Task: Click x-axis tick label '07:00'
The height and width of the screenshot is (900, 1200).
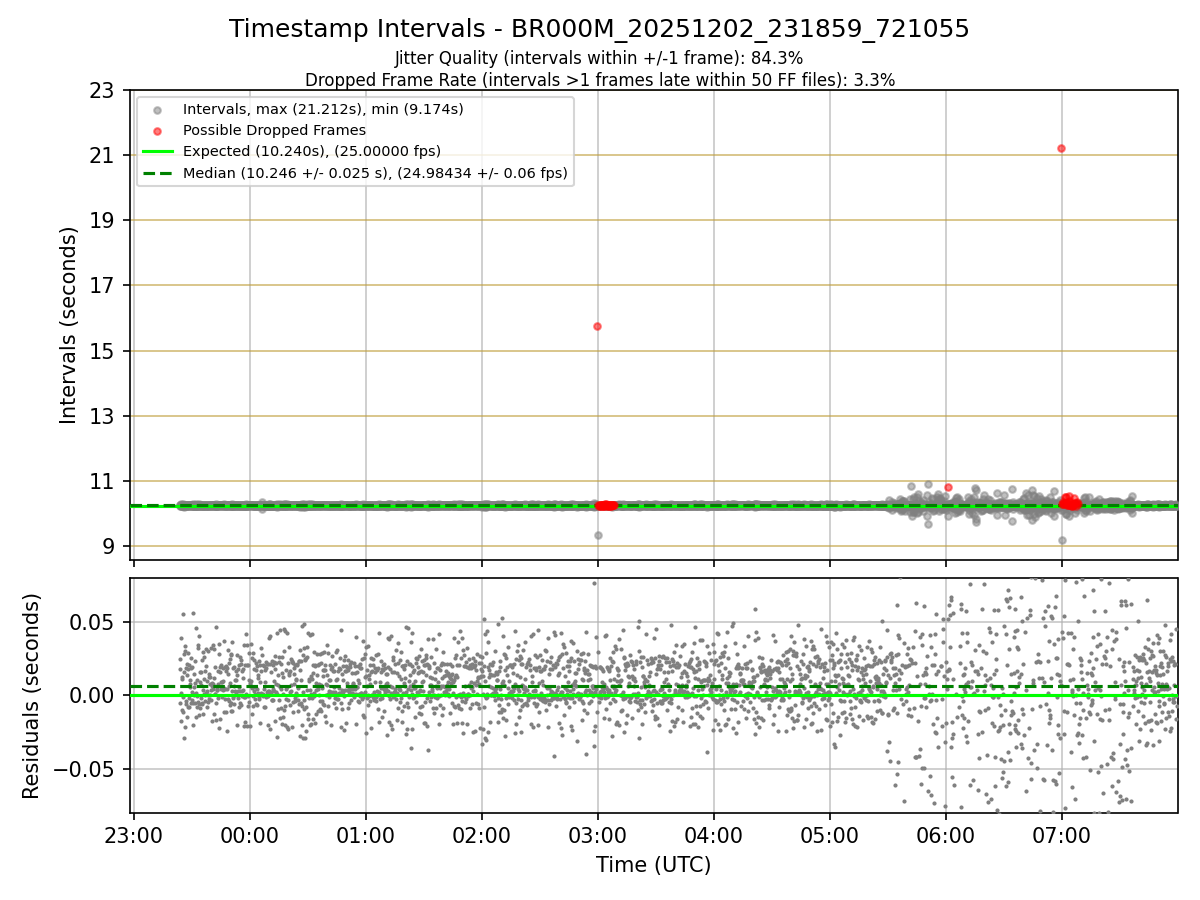Action: pyautogui.click(x=1062, y=836)
